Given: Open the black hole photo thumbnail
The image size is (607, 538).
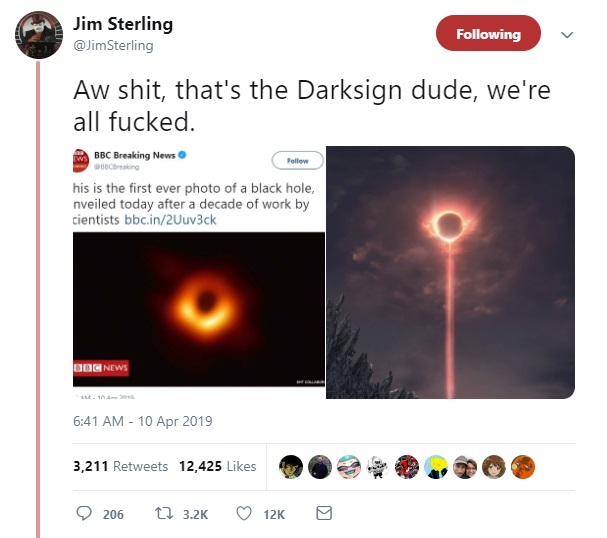Looking at the screenshot, I should (199, 309).
